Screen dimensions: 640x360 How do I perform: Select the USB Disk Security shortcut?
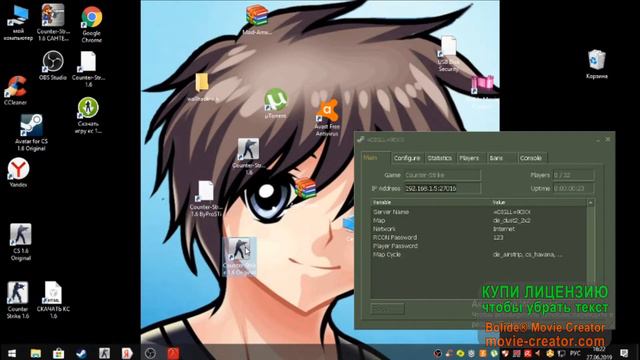pos(448,54)
